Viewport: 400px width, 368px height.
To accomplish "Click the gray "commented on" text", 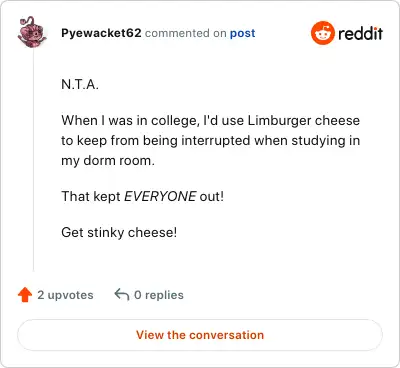I will pos(186,33).
